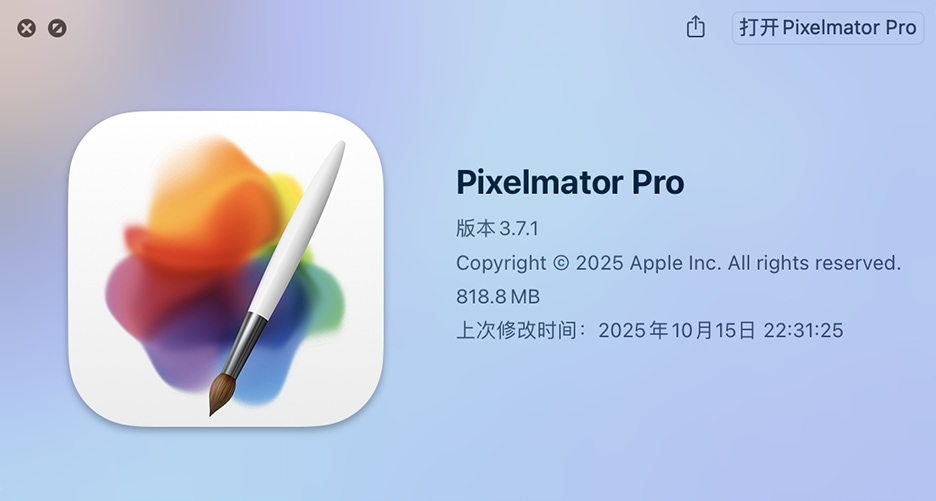Click the 818.8 MB file size

pos(498,296)
